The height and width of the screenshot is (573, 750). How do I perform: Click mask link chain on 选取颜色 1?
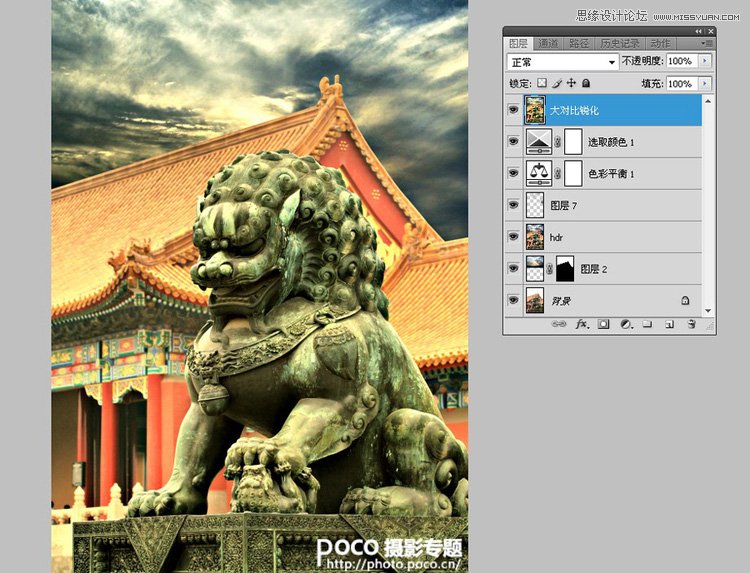(558, 142)
